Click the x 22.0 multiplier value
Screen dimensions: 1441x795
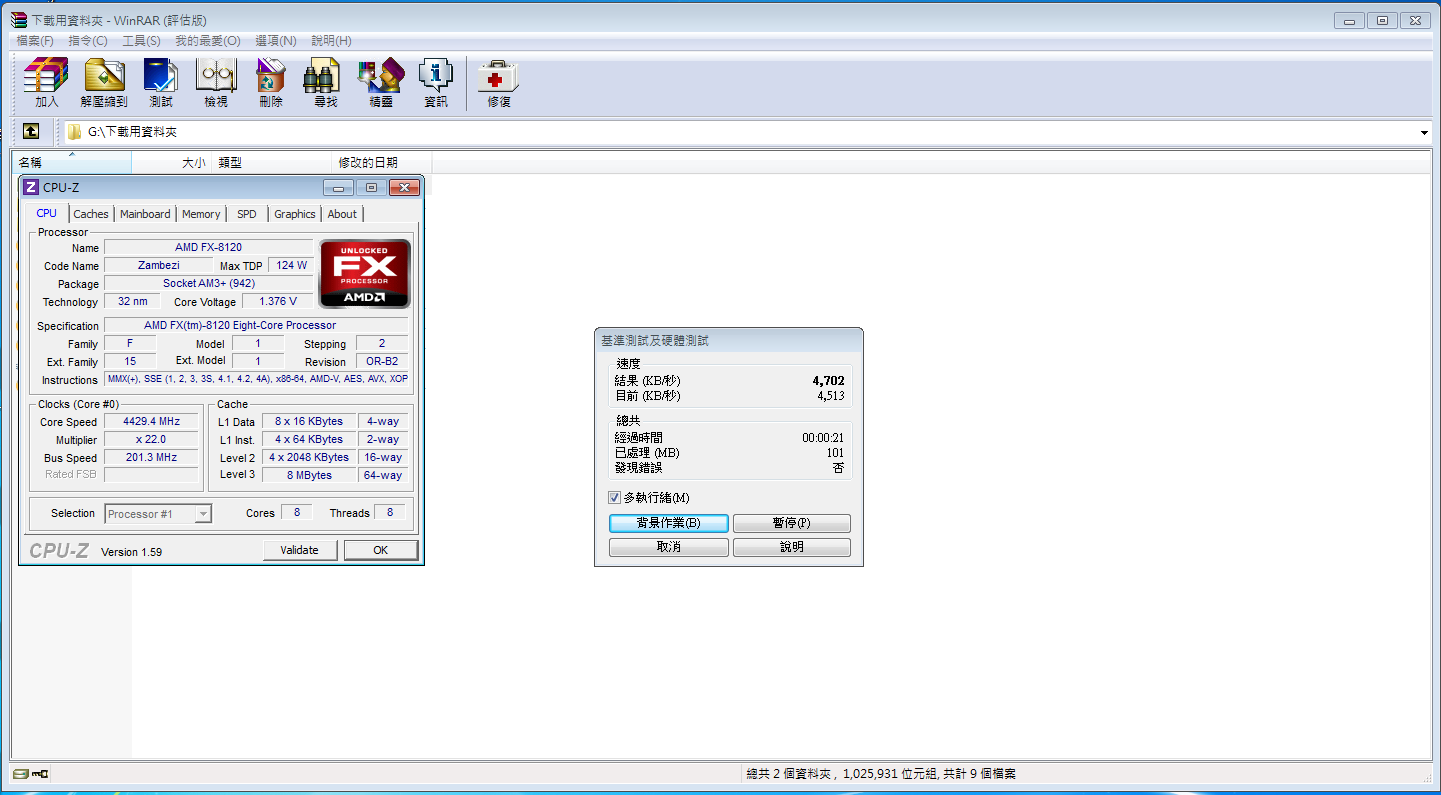(151, 439)
